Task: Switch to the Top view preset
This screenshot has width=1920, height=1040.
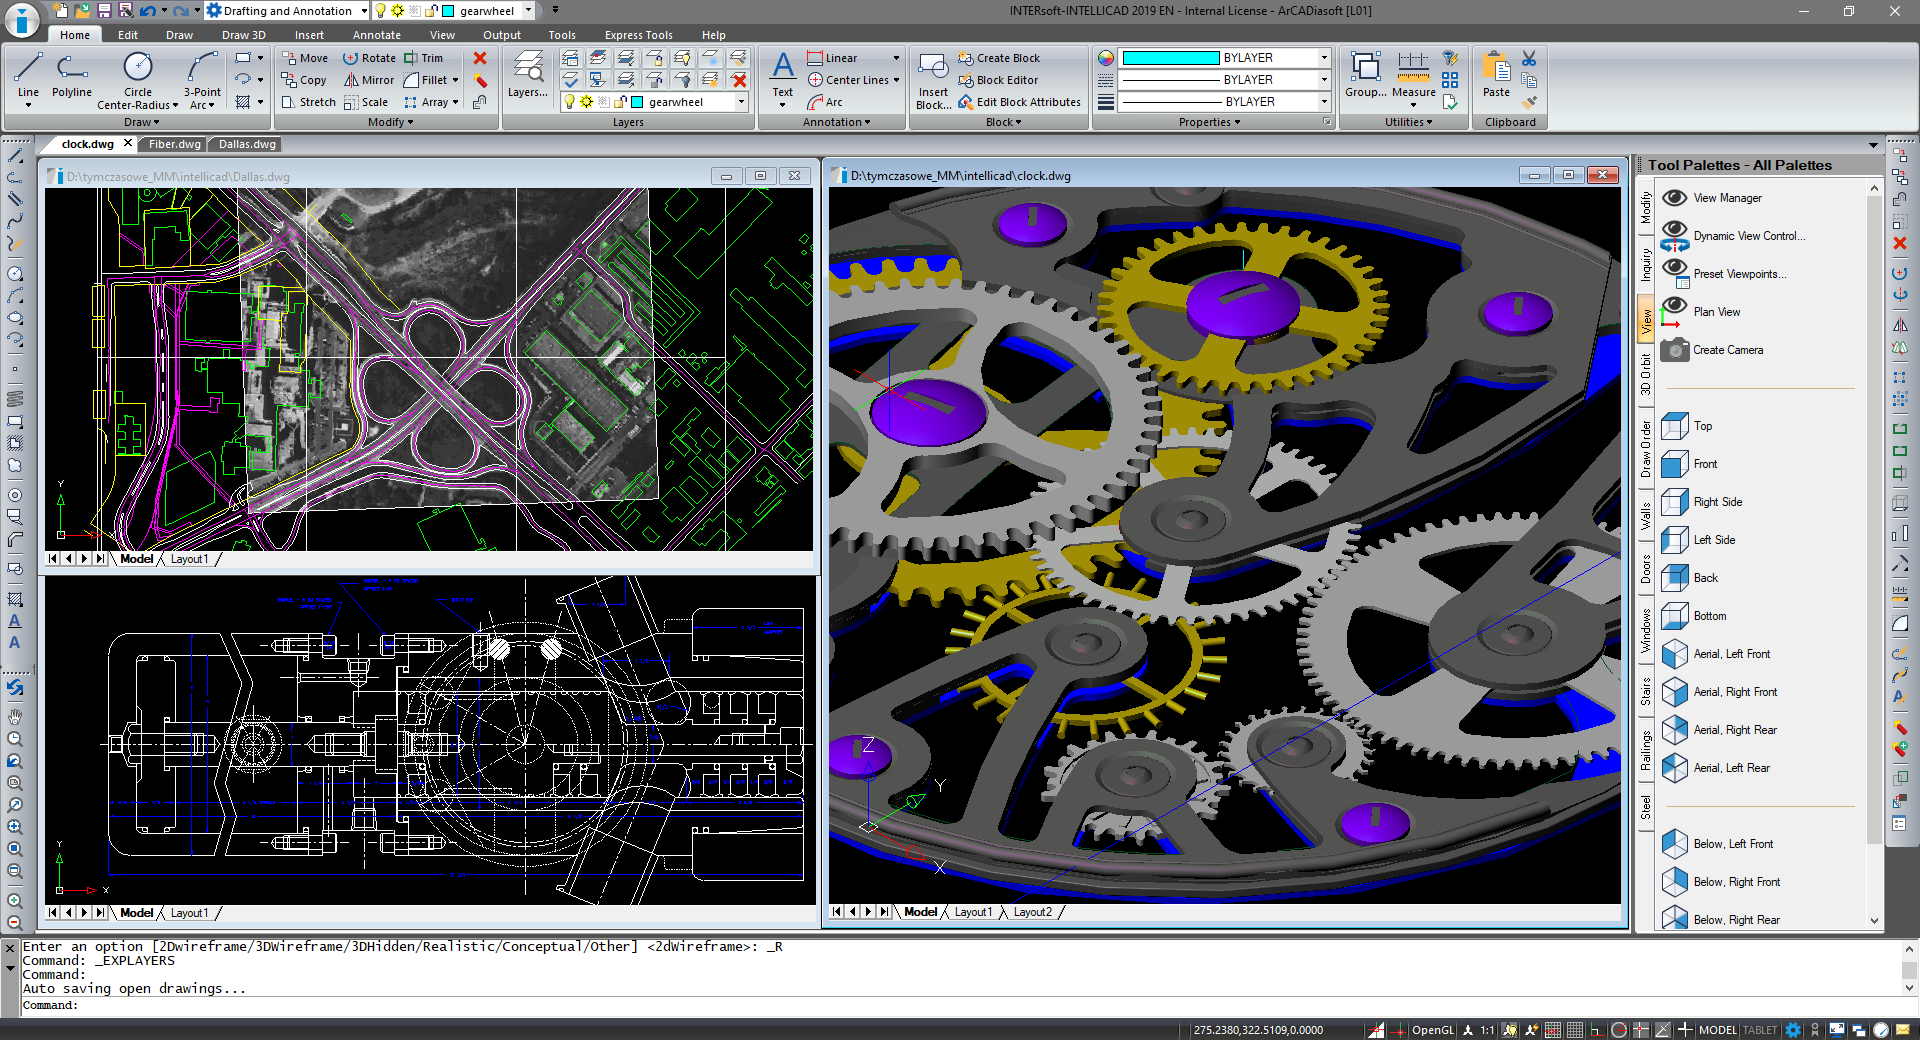Action: click(1686, 426)
